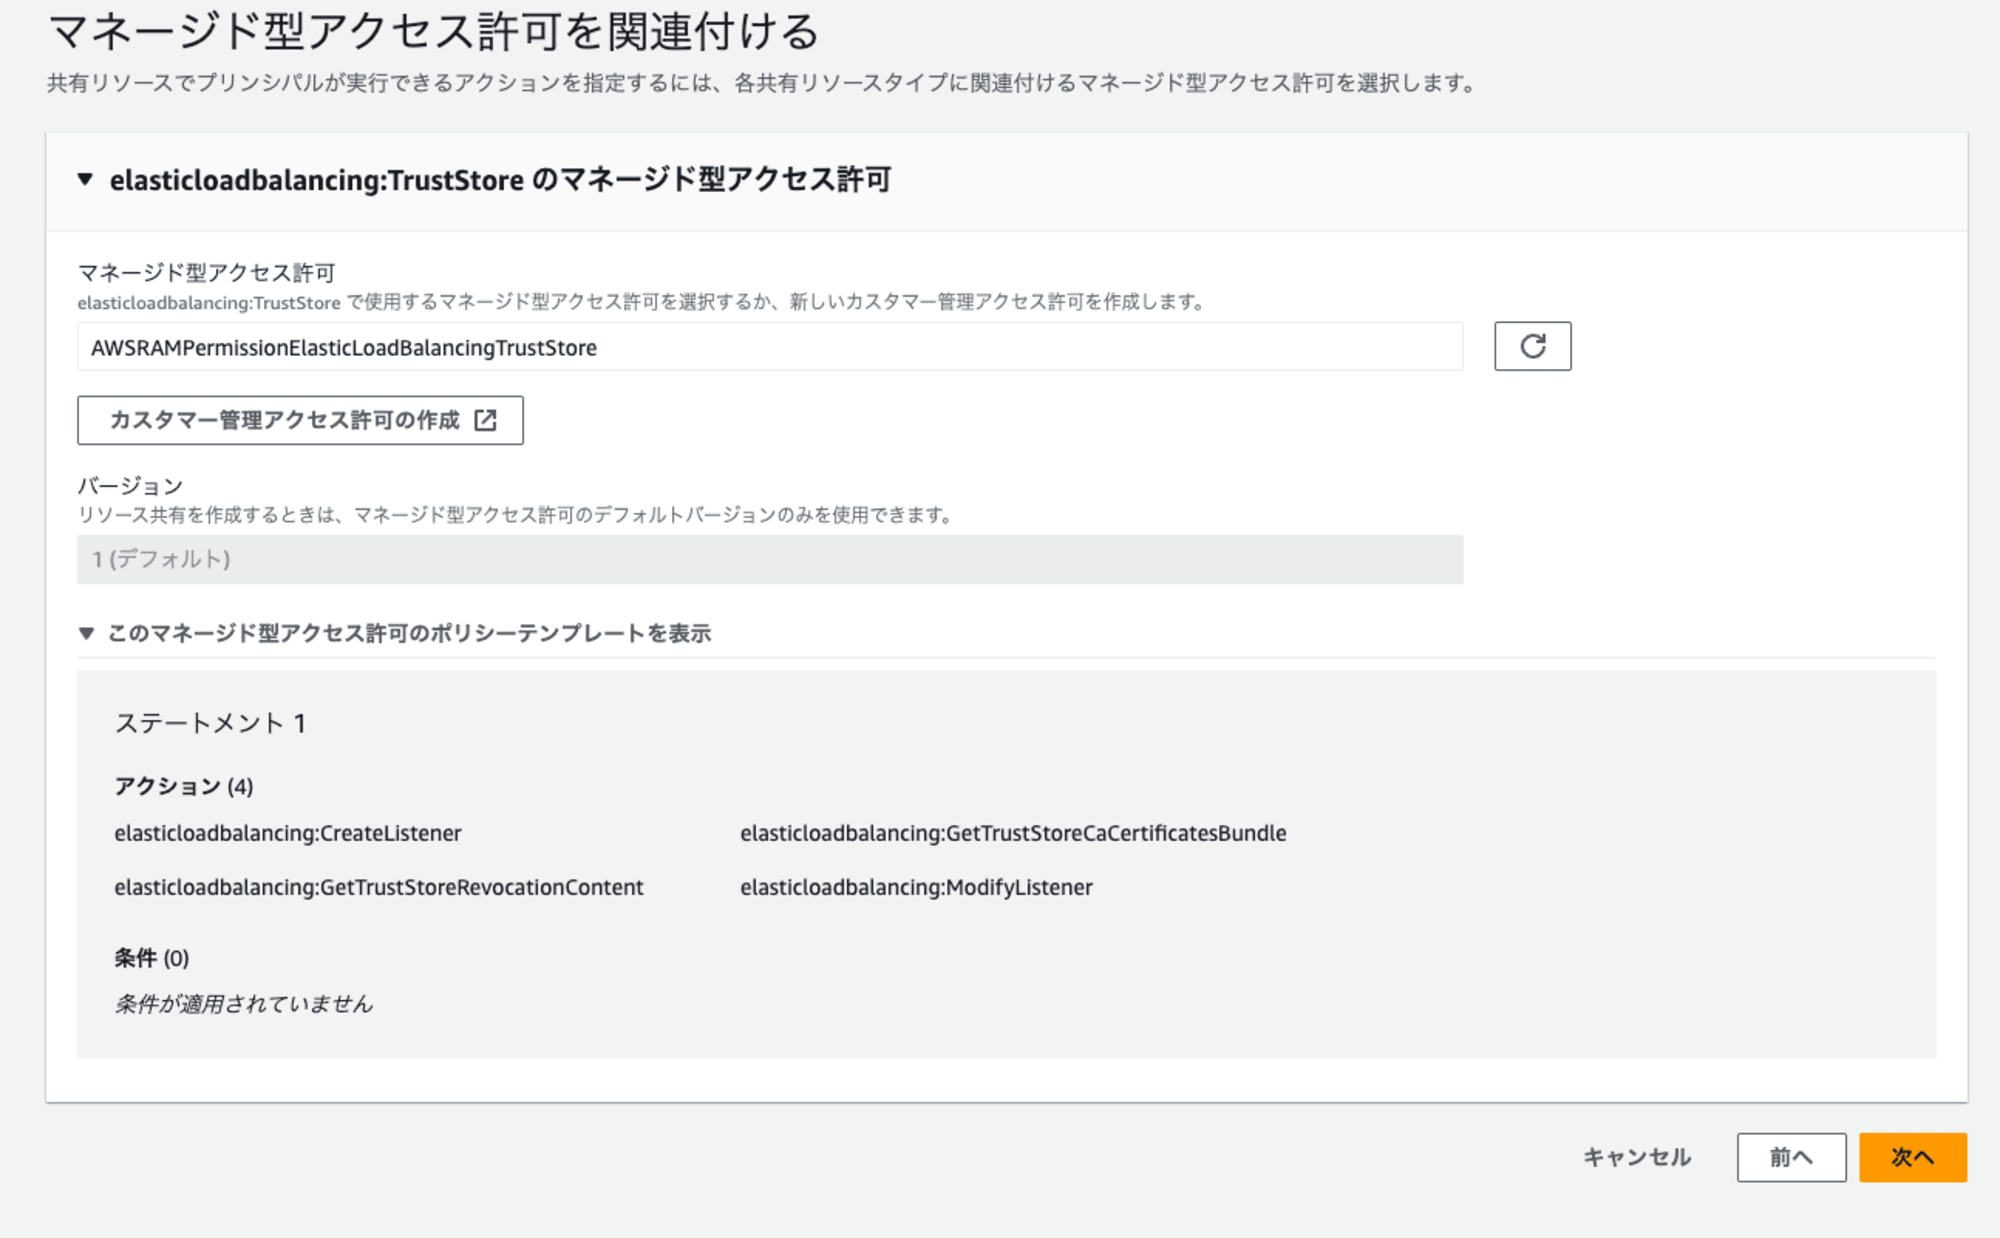
Task: Click the 条件 (0) label
Action: pyautogui.click(x=152, y=958)
